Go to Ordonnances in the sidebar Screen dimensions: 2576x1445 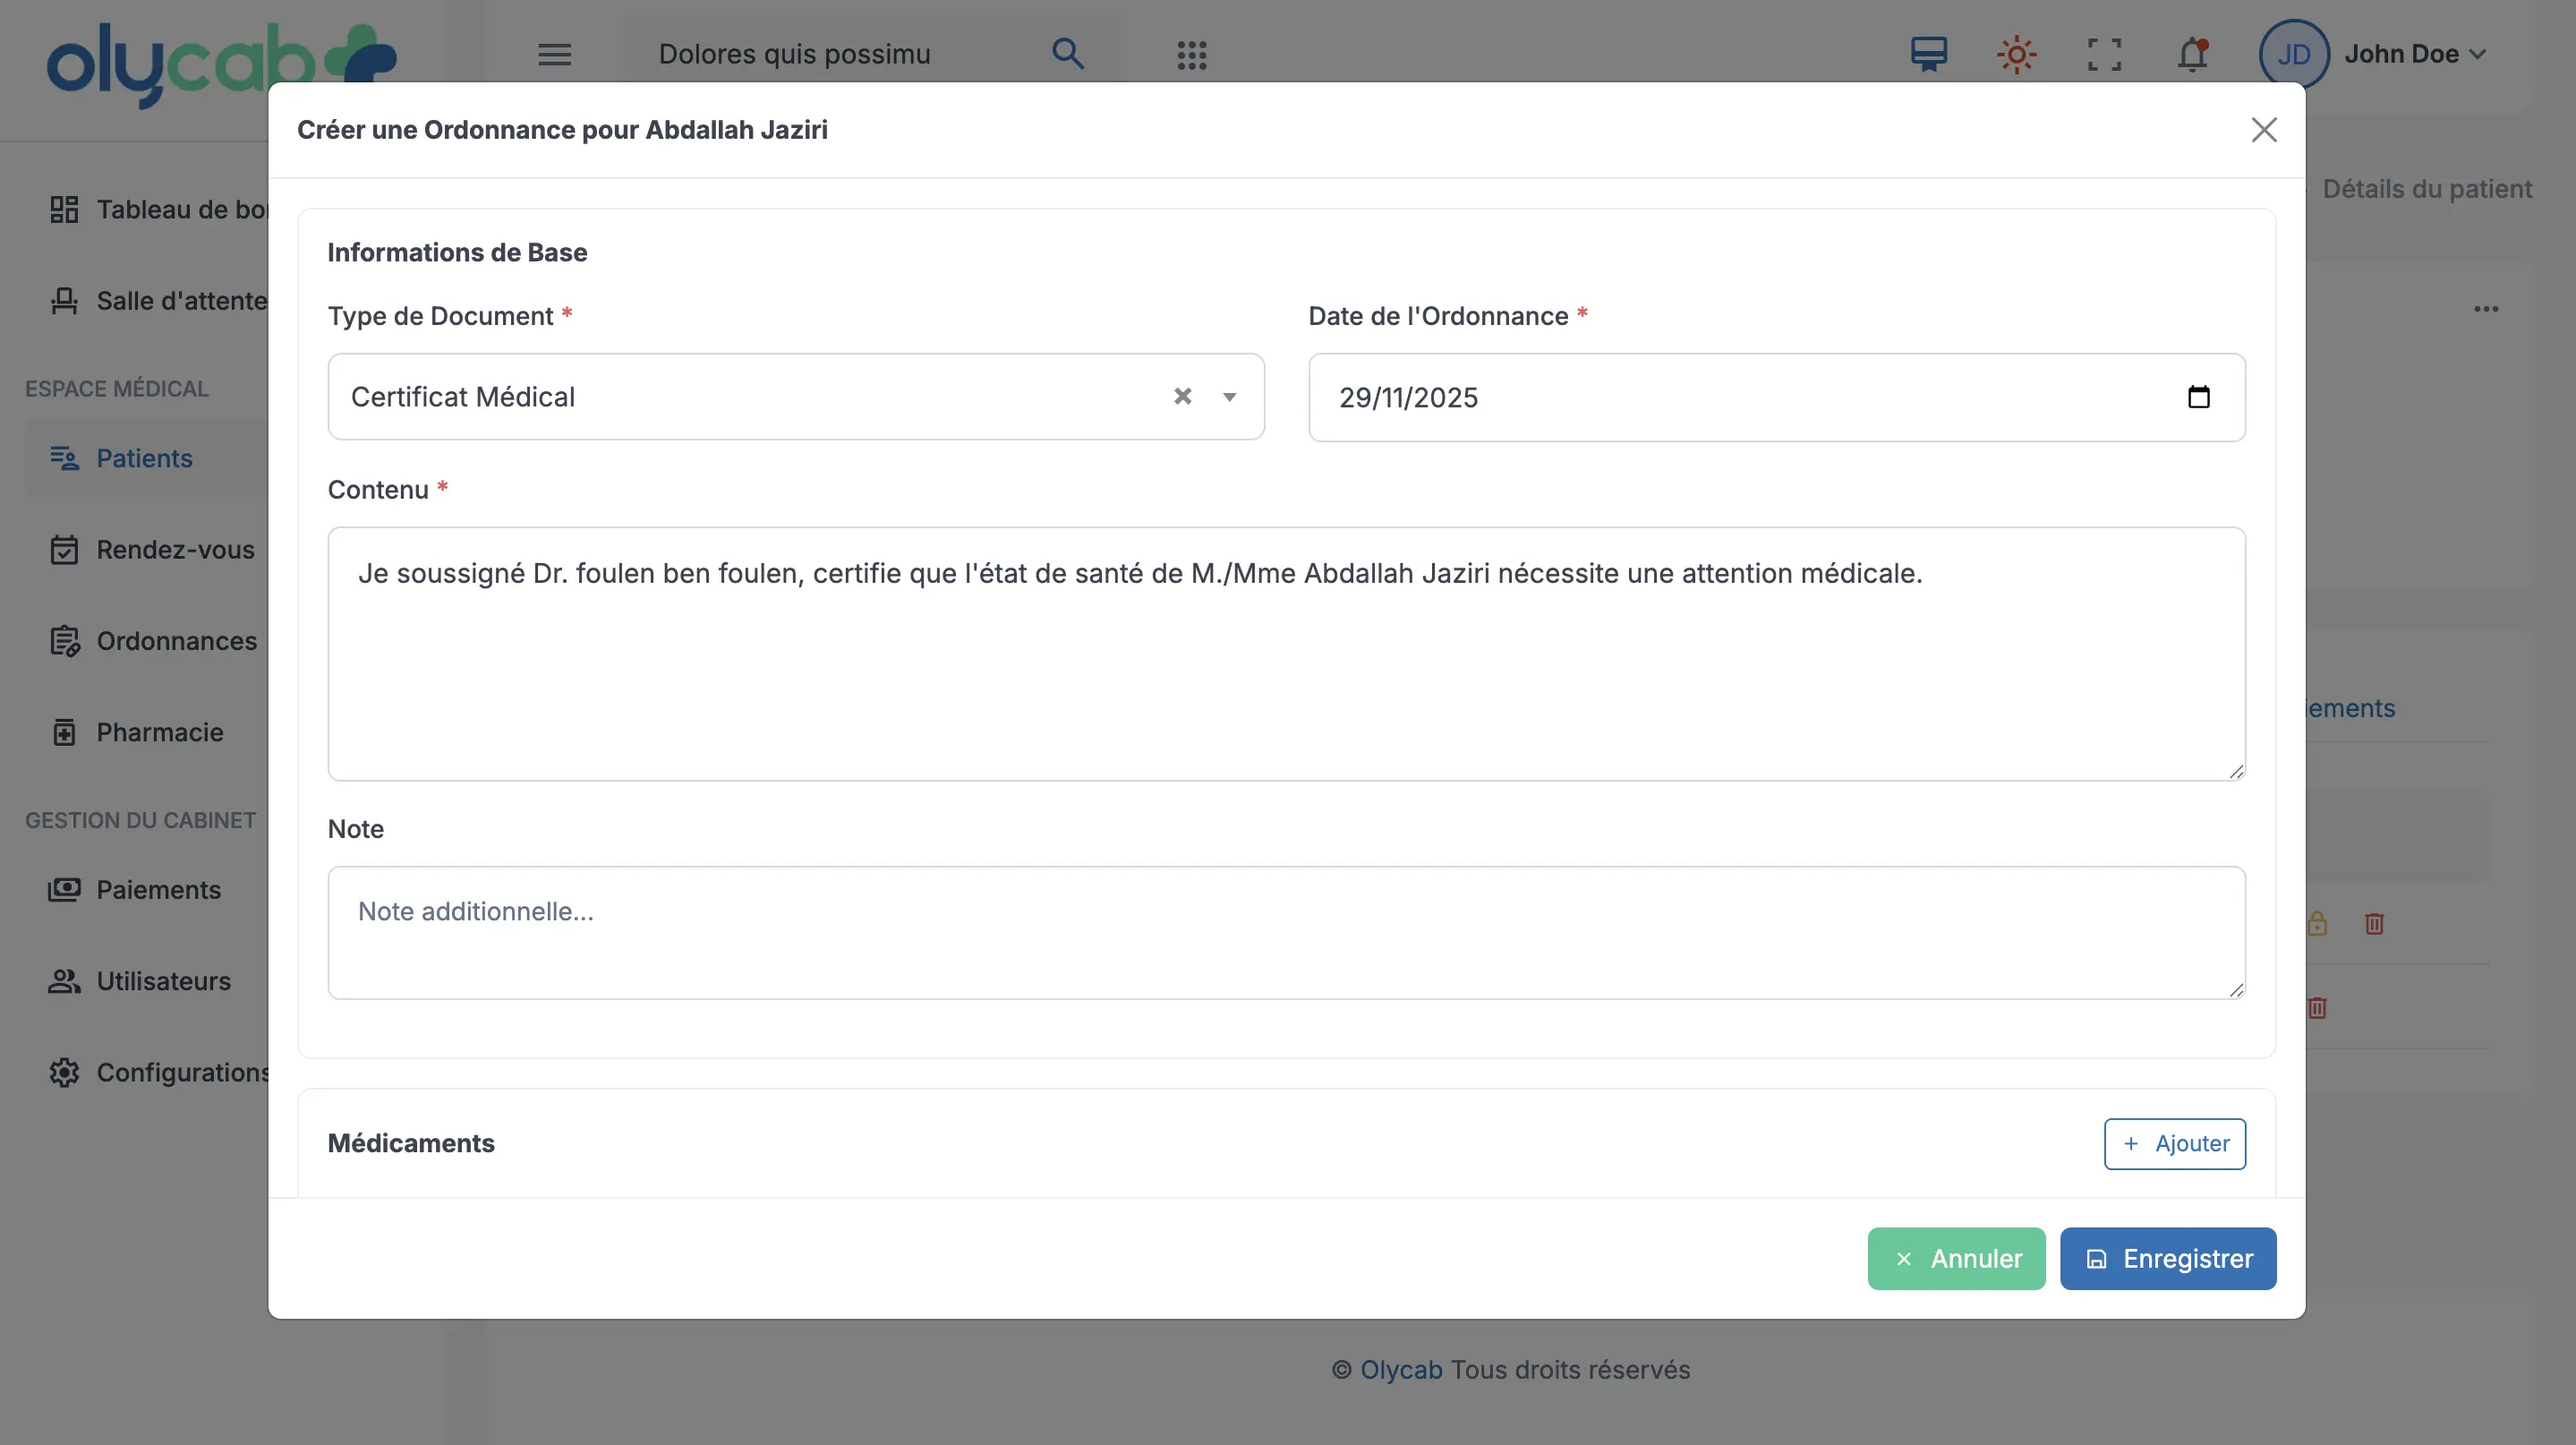pos(176,641)
